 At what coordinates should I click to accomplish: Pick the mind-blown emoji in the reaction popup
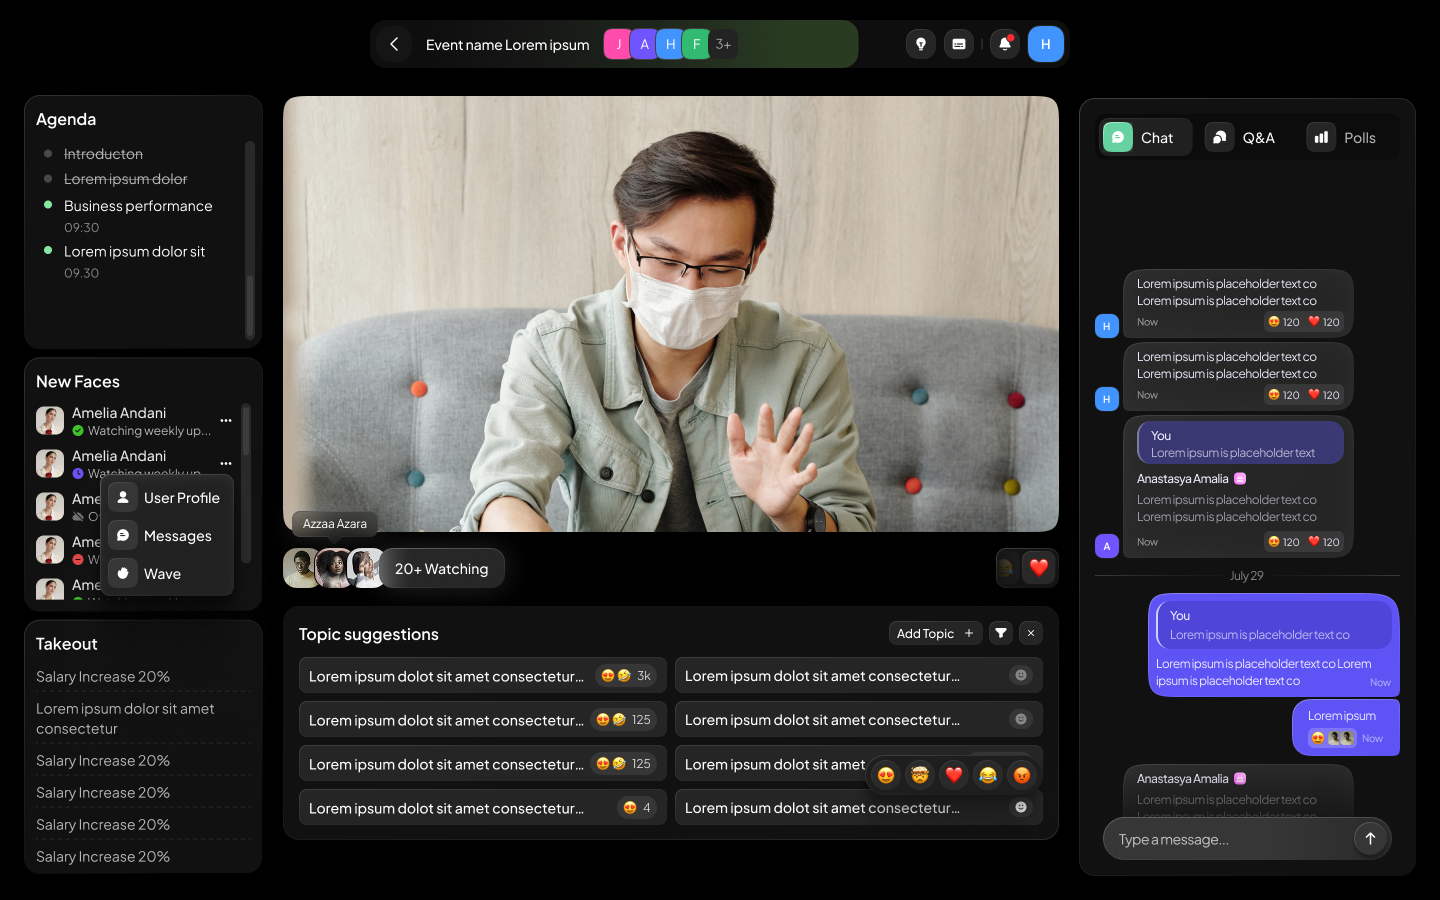click(x=920, y=775)
